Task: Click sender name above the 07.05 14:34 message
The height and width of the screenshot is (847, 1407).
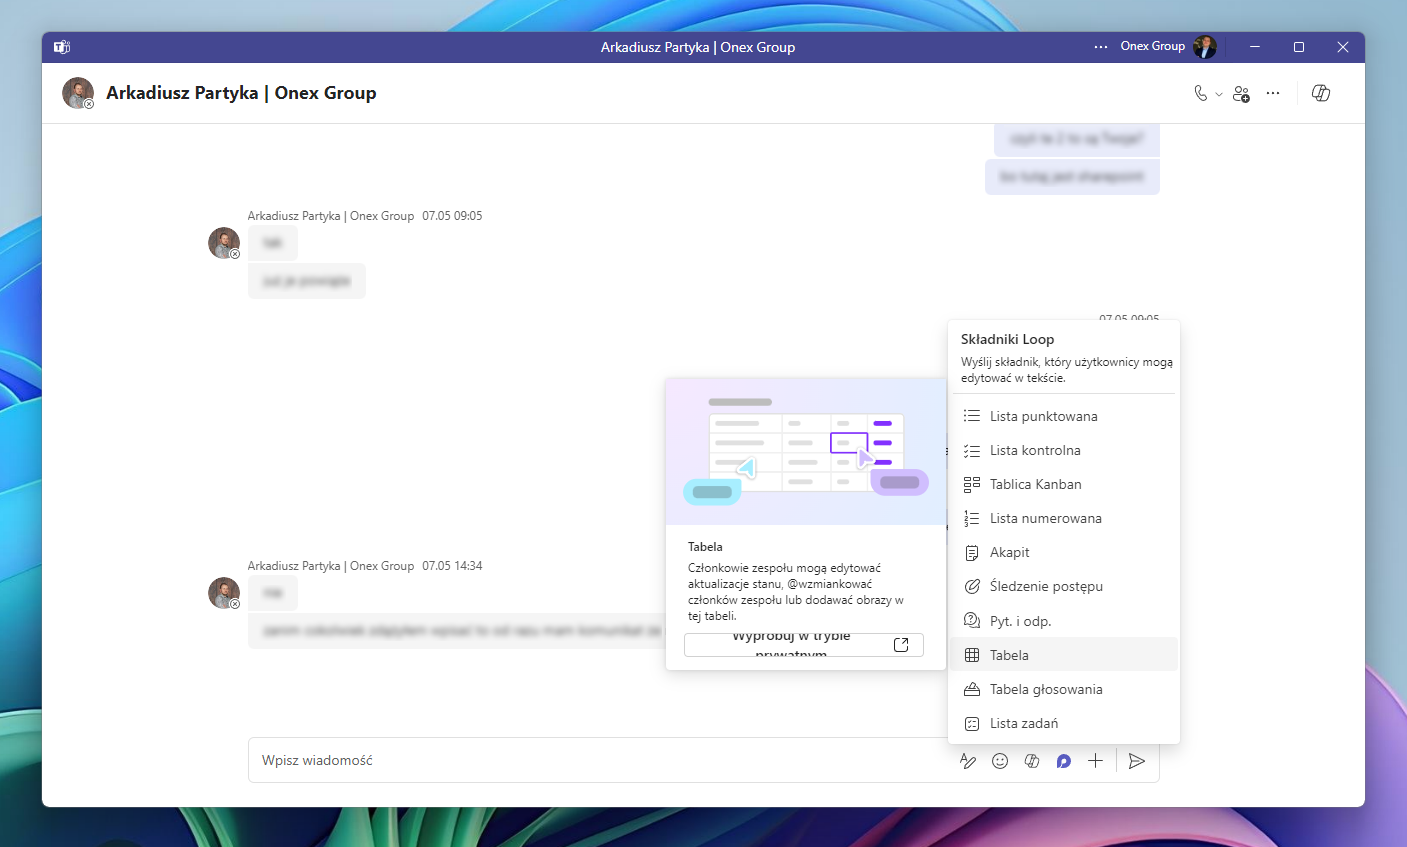Action: click(x=331, y=566)
